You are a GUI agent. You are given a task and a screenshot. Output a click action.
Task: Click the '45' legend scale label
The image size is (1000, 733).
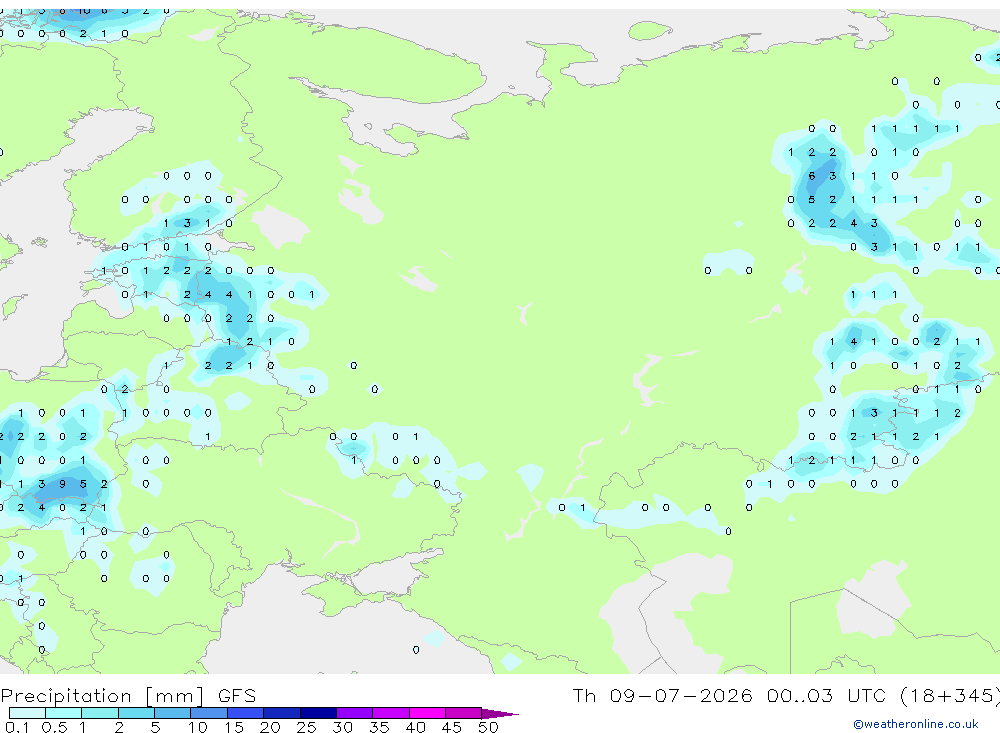[452, 727]
